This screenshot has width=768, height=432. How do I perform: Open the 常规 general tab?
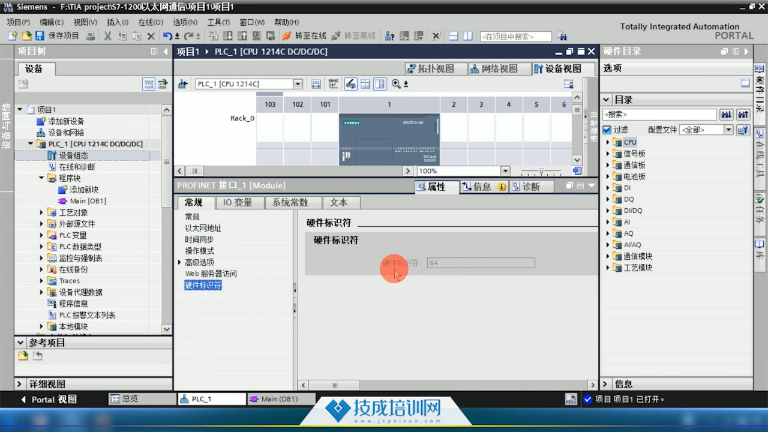[x=193, y=202]
